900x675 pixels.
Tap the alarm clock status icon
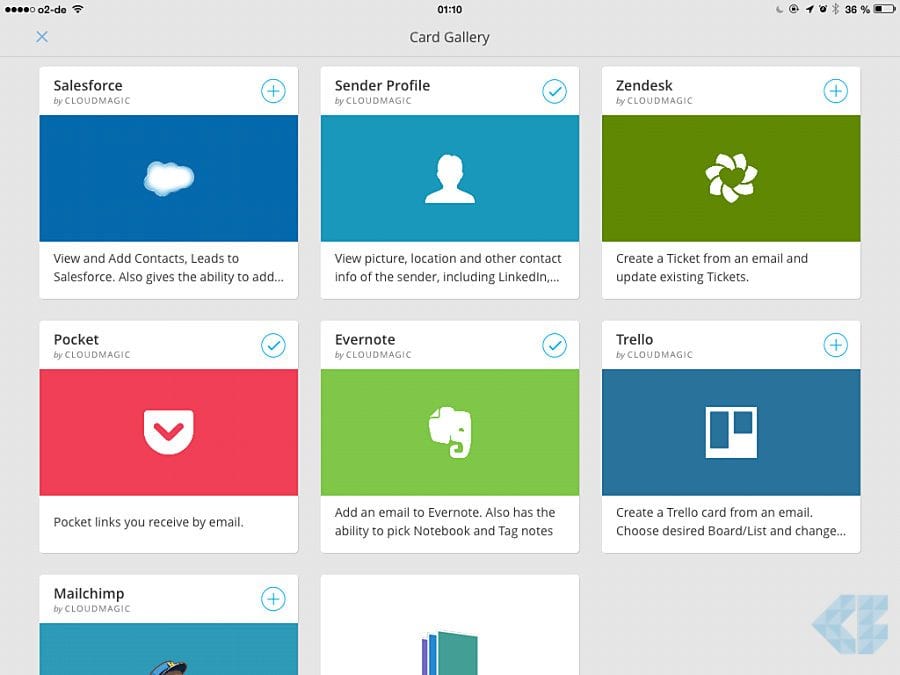(823, 9)
